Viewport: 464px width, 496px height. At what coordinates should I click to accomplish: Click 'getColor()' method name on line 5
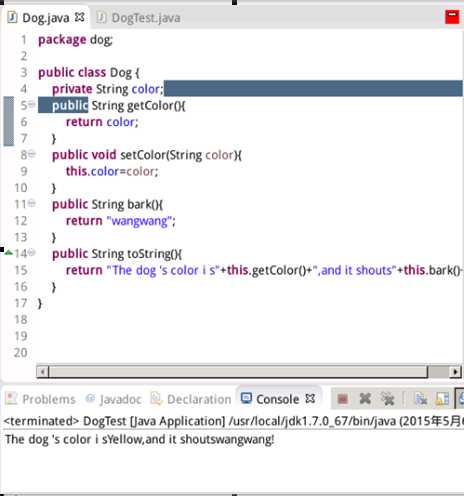154,106
